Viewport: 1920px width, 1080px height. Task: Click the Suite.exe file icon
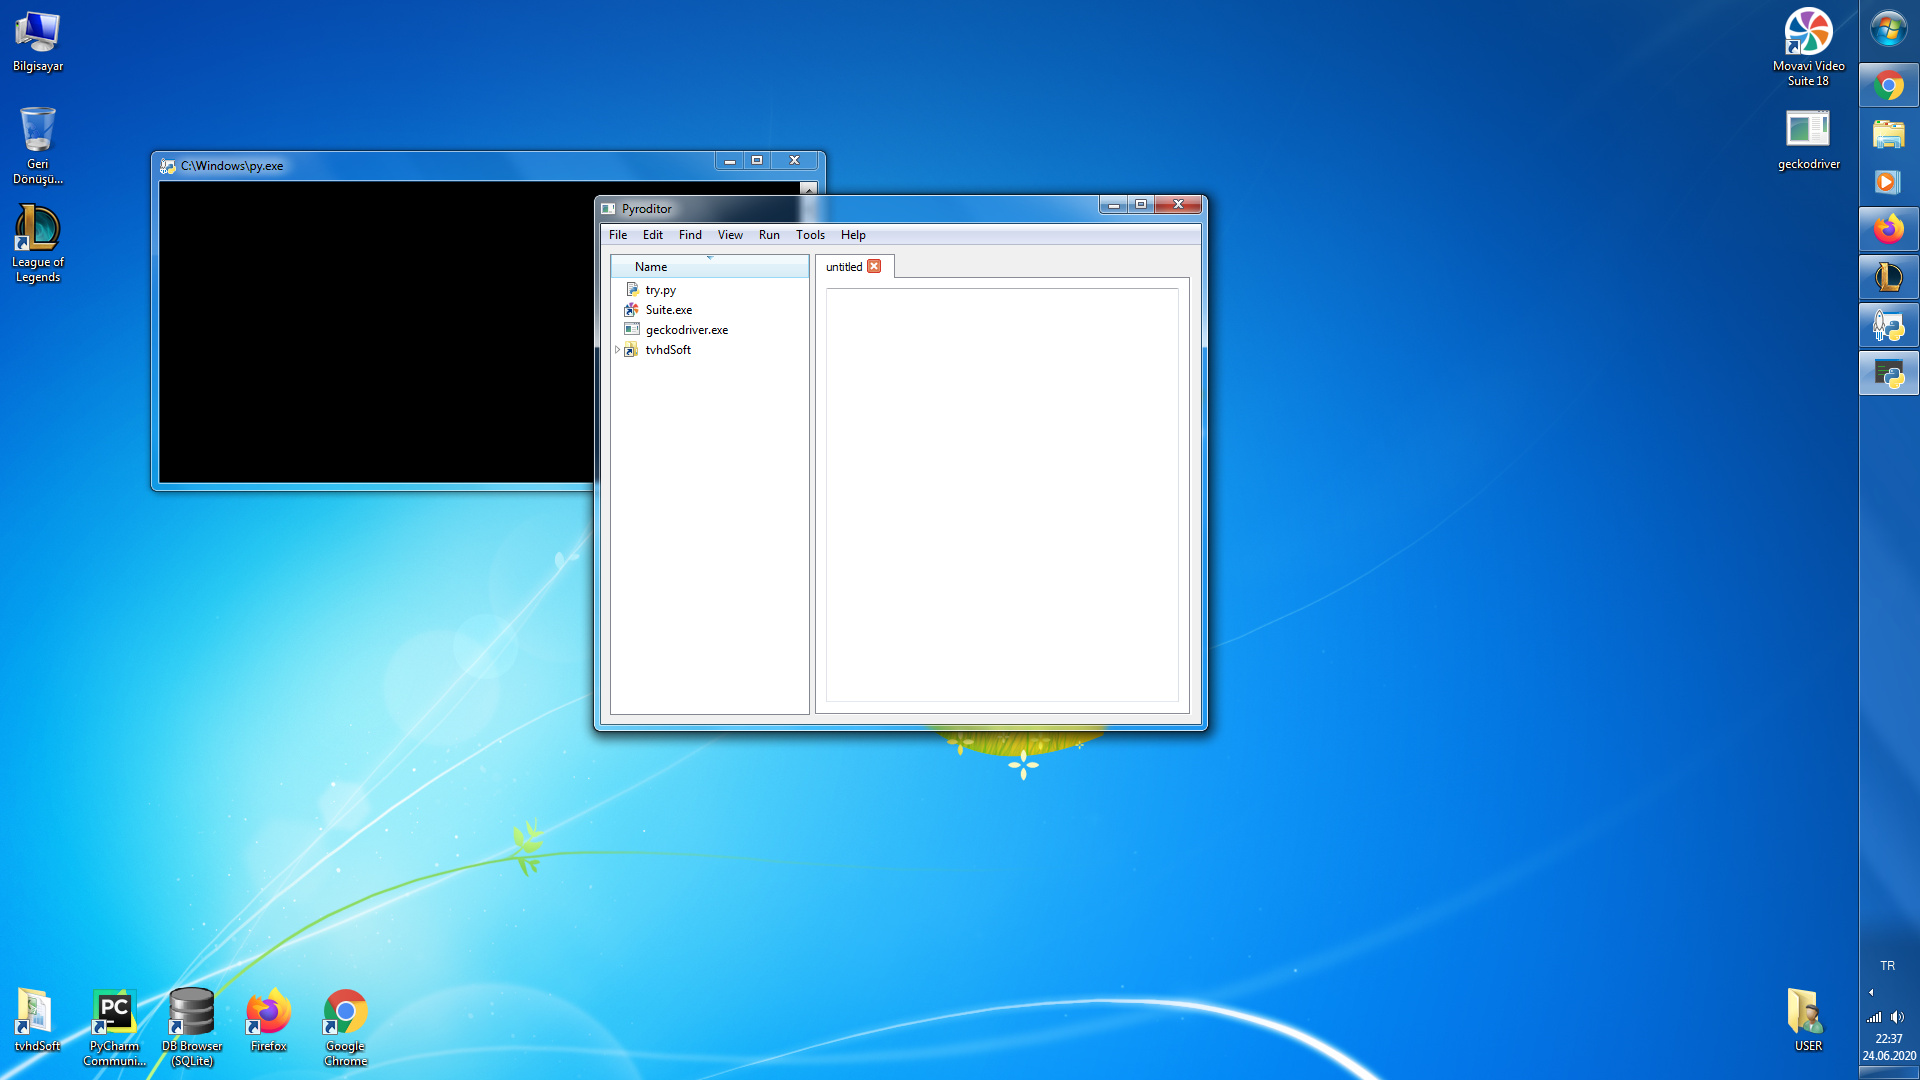[x=632, y=310]
